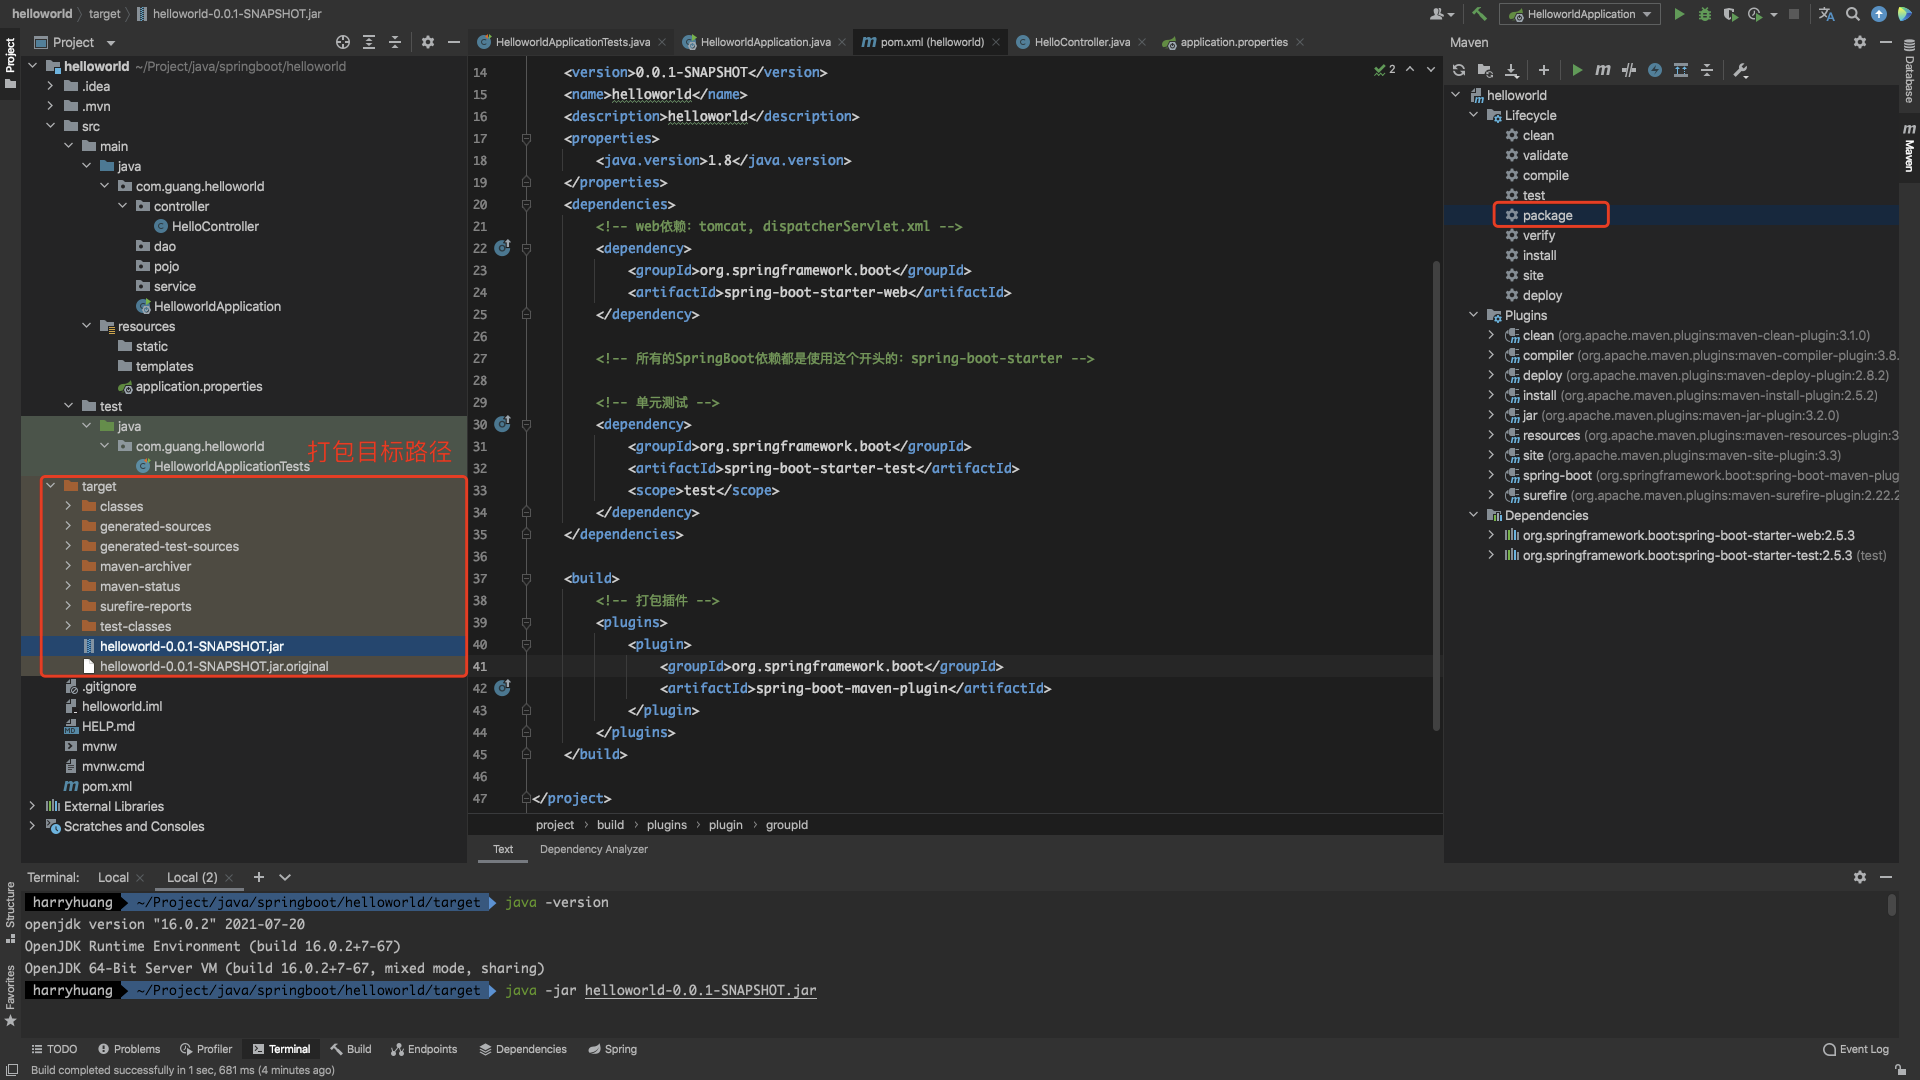Screen dimensions: 1920x1080
Task: Click the Debug bug icon
Action: pos(1705,14)
